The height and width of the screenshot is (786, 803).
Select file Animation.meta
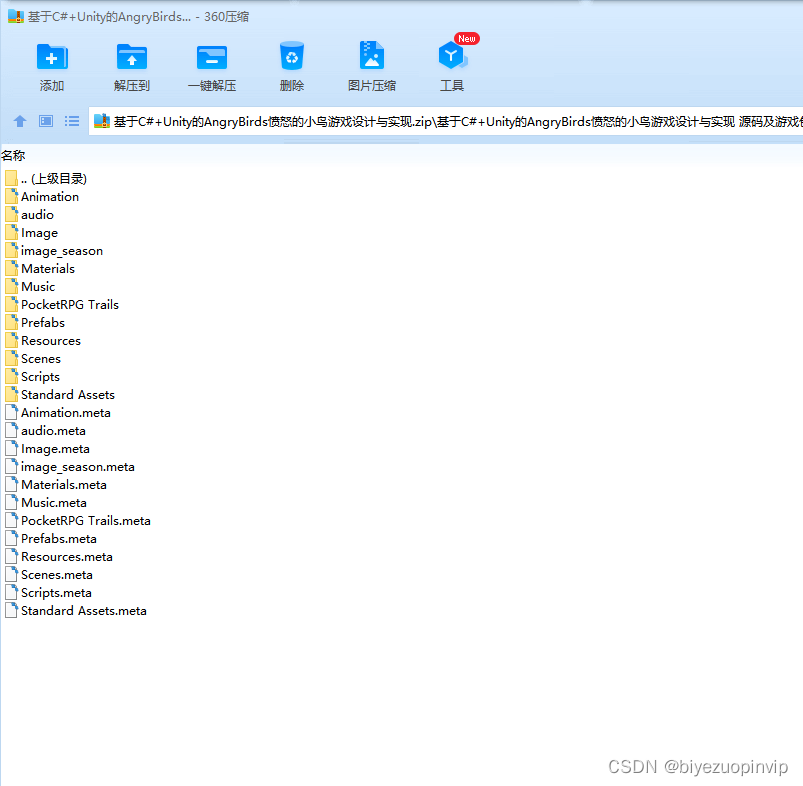tap(58, 413)
